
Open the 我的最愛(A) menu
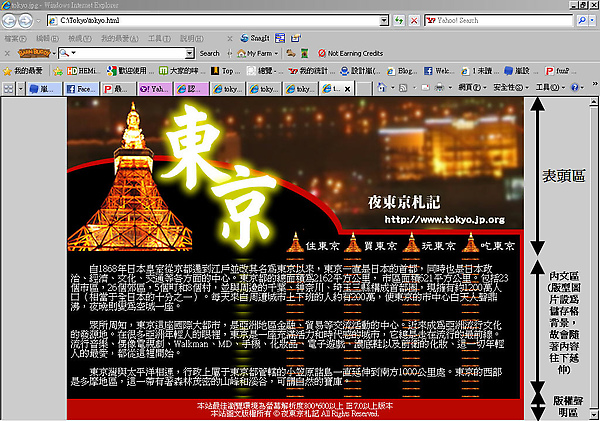point(119,38)
